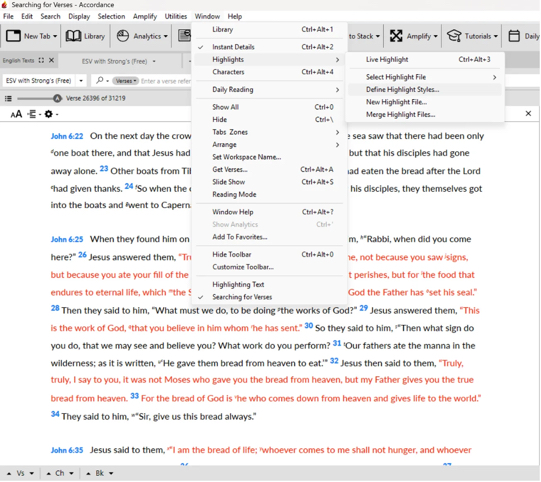This screenshot has height=482, width=541.
Task: Choose Define Highlight Styles...
Action: pos(424,90)
